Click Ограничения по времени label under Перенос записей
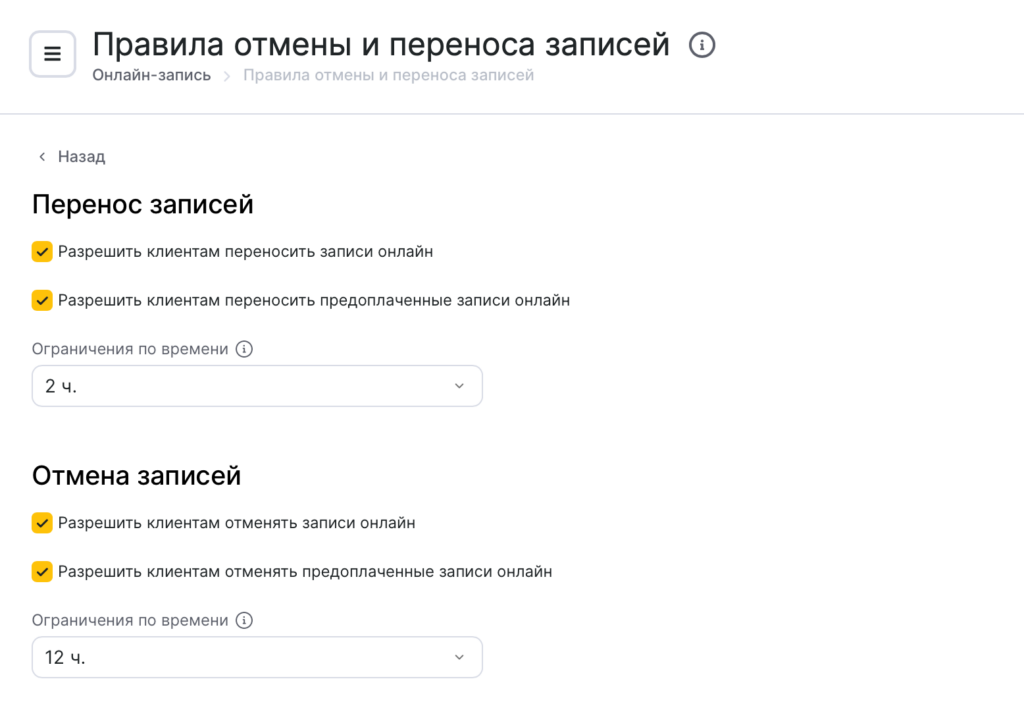This screenshot has width=1024, height=702. [130, 350]
